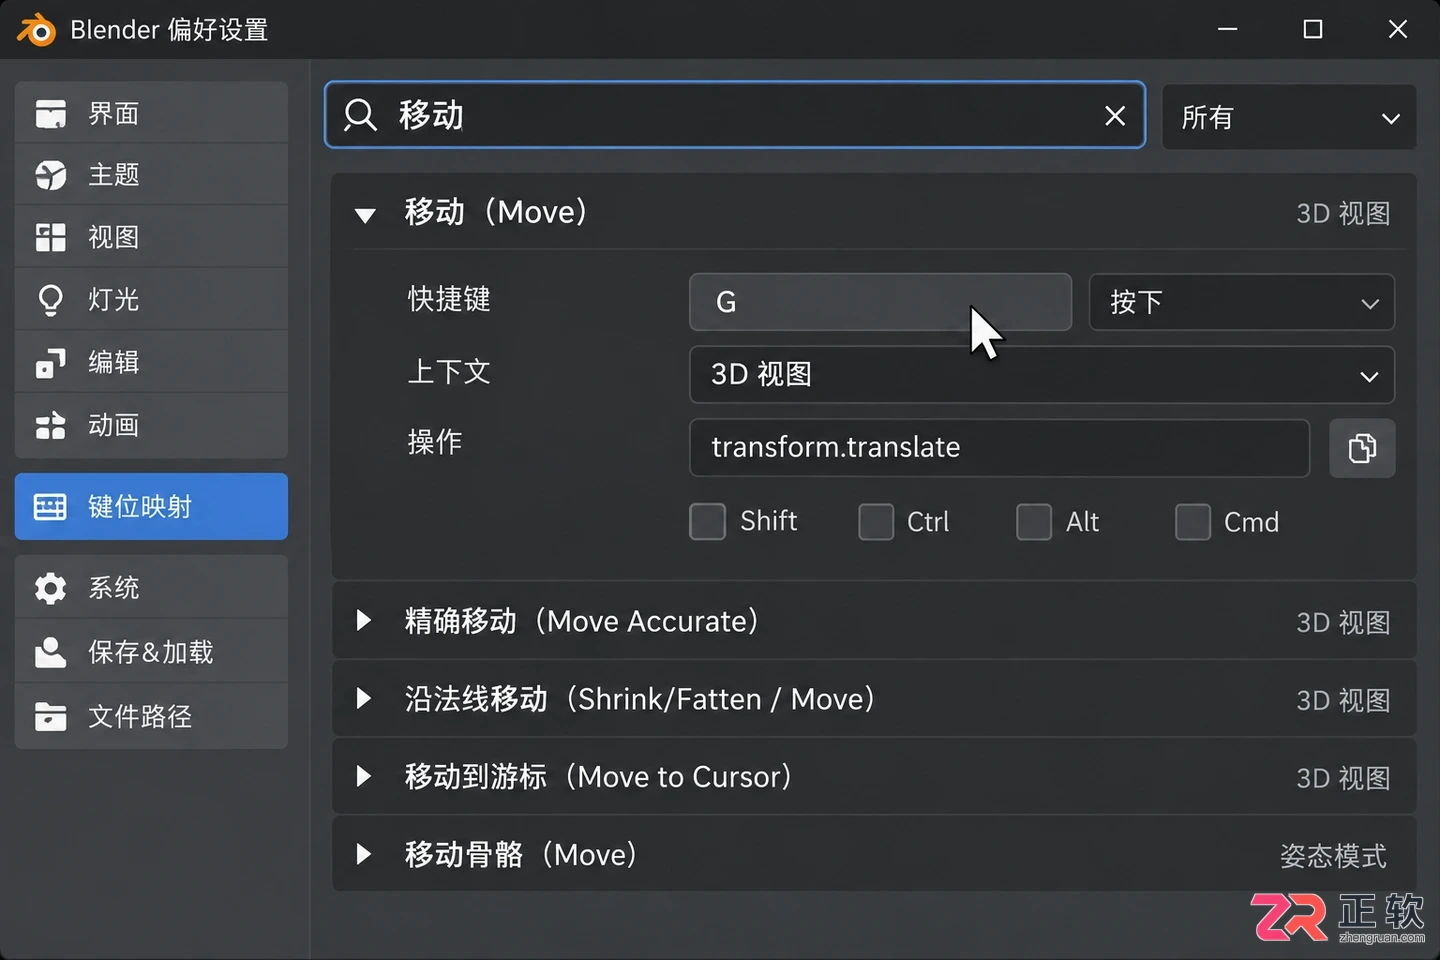Switch to the 主题 preferences tab

tap(151, 175)
